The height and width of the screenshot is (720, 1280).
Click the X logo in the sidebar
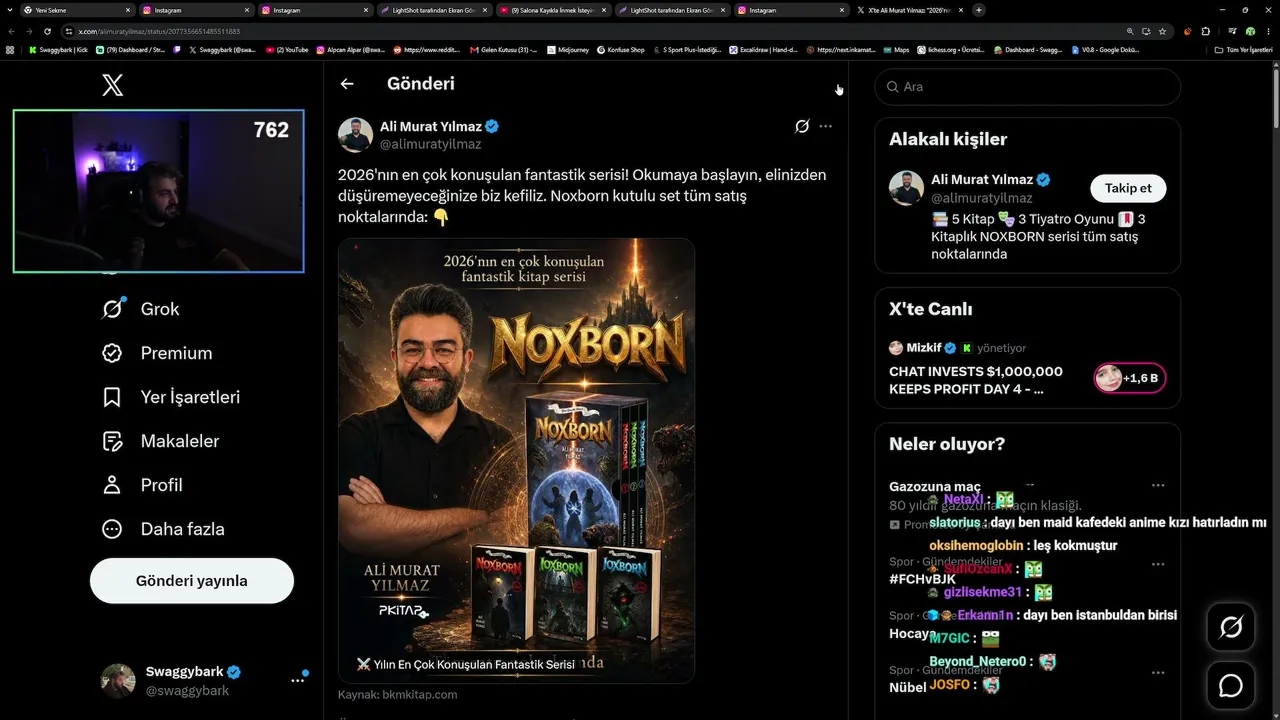(x=113, y=85)
